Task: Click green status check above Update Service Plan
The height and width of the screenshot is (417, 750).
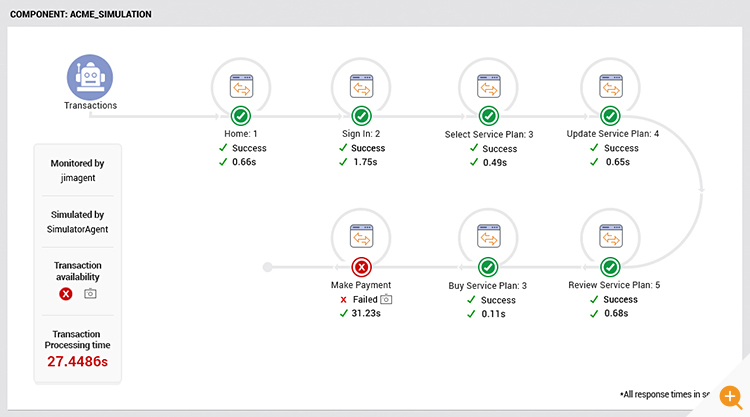Action: [x=610, y=116]
